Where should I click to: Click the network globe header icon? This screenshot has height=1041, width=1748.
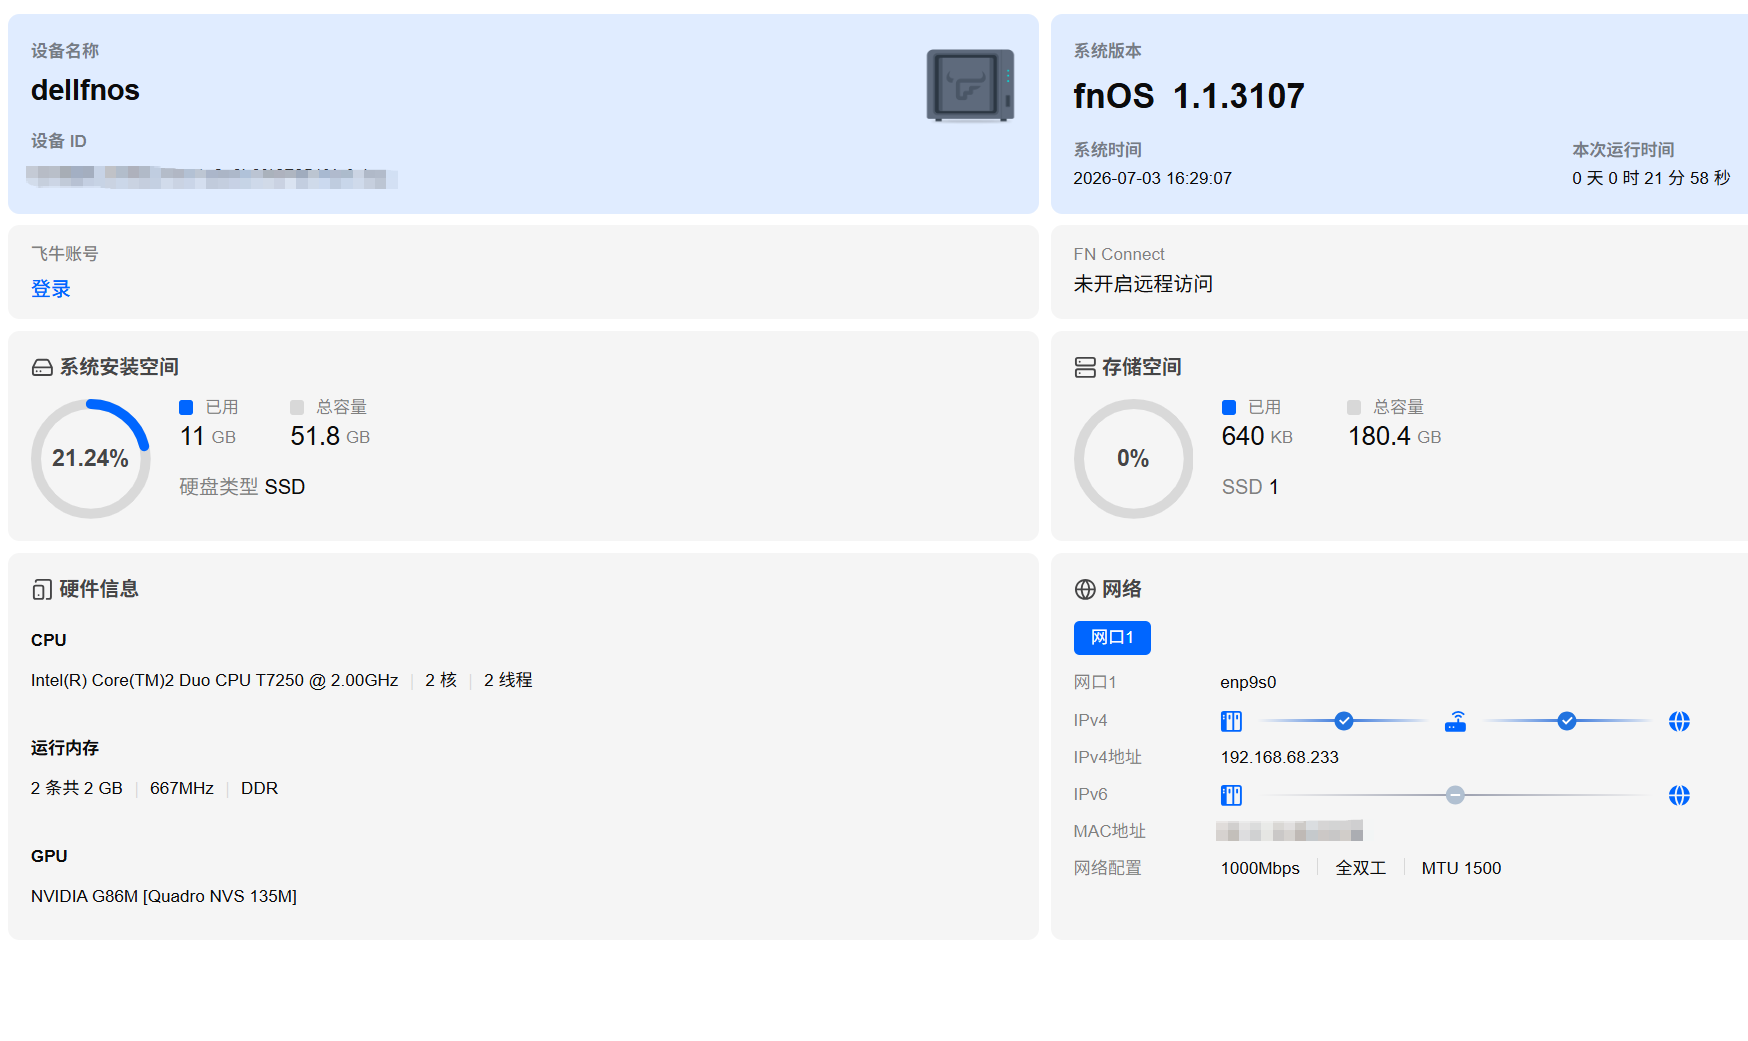[x=1085, y=590]
